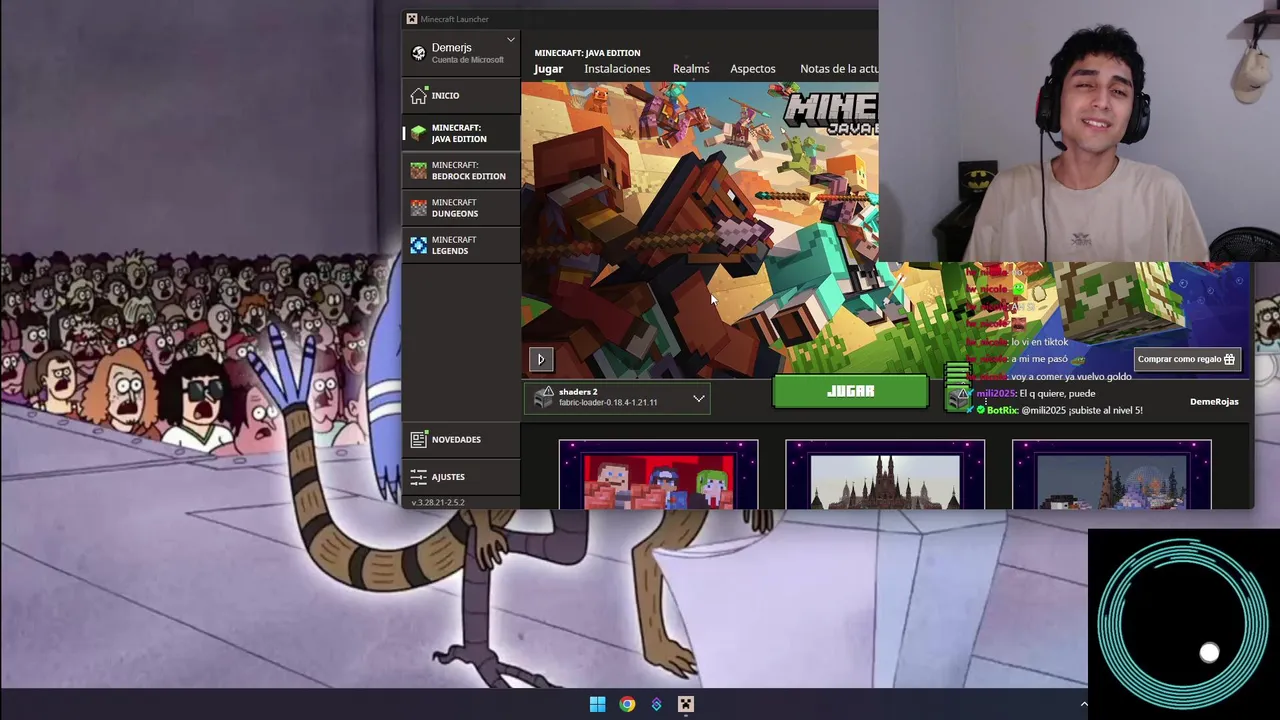The image size is (1280, 720).
Task: Open the Inicio home icon in sidebar
Action: pyautogui.click(x=418, y=96)
